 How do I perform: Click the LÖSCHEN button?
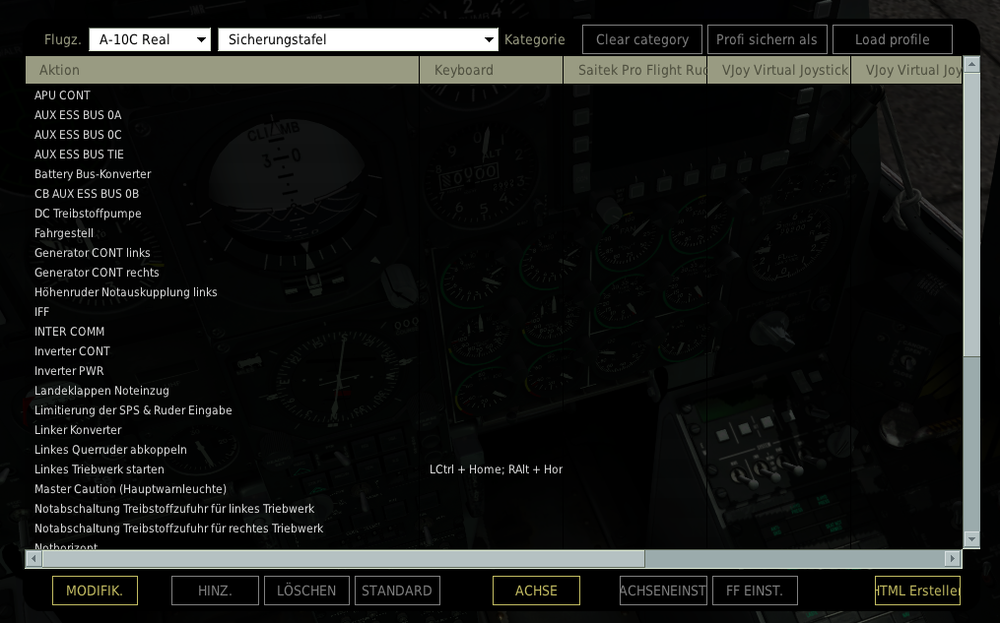coord(307,590)
